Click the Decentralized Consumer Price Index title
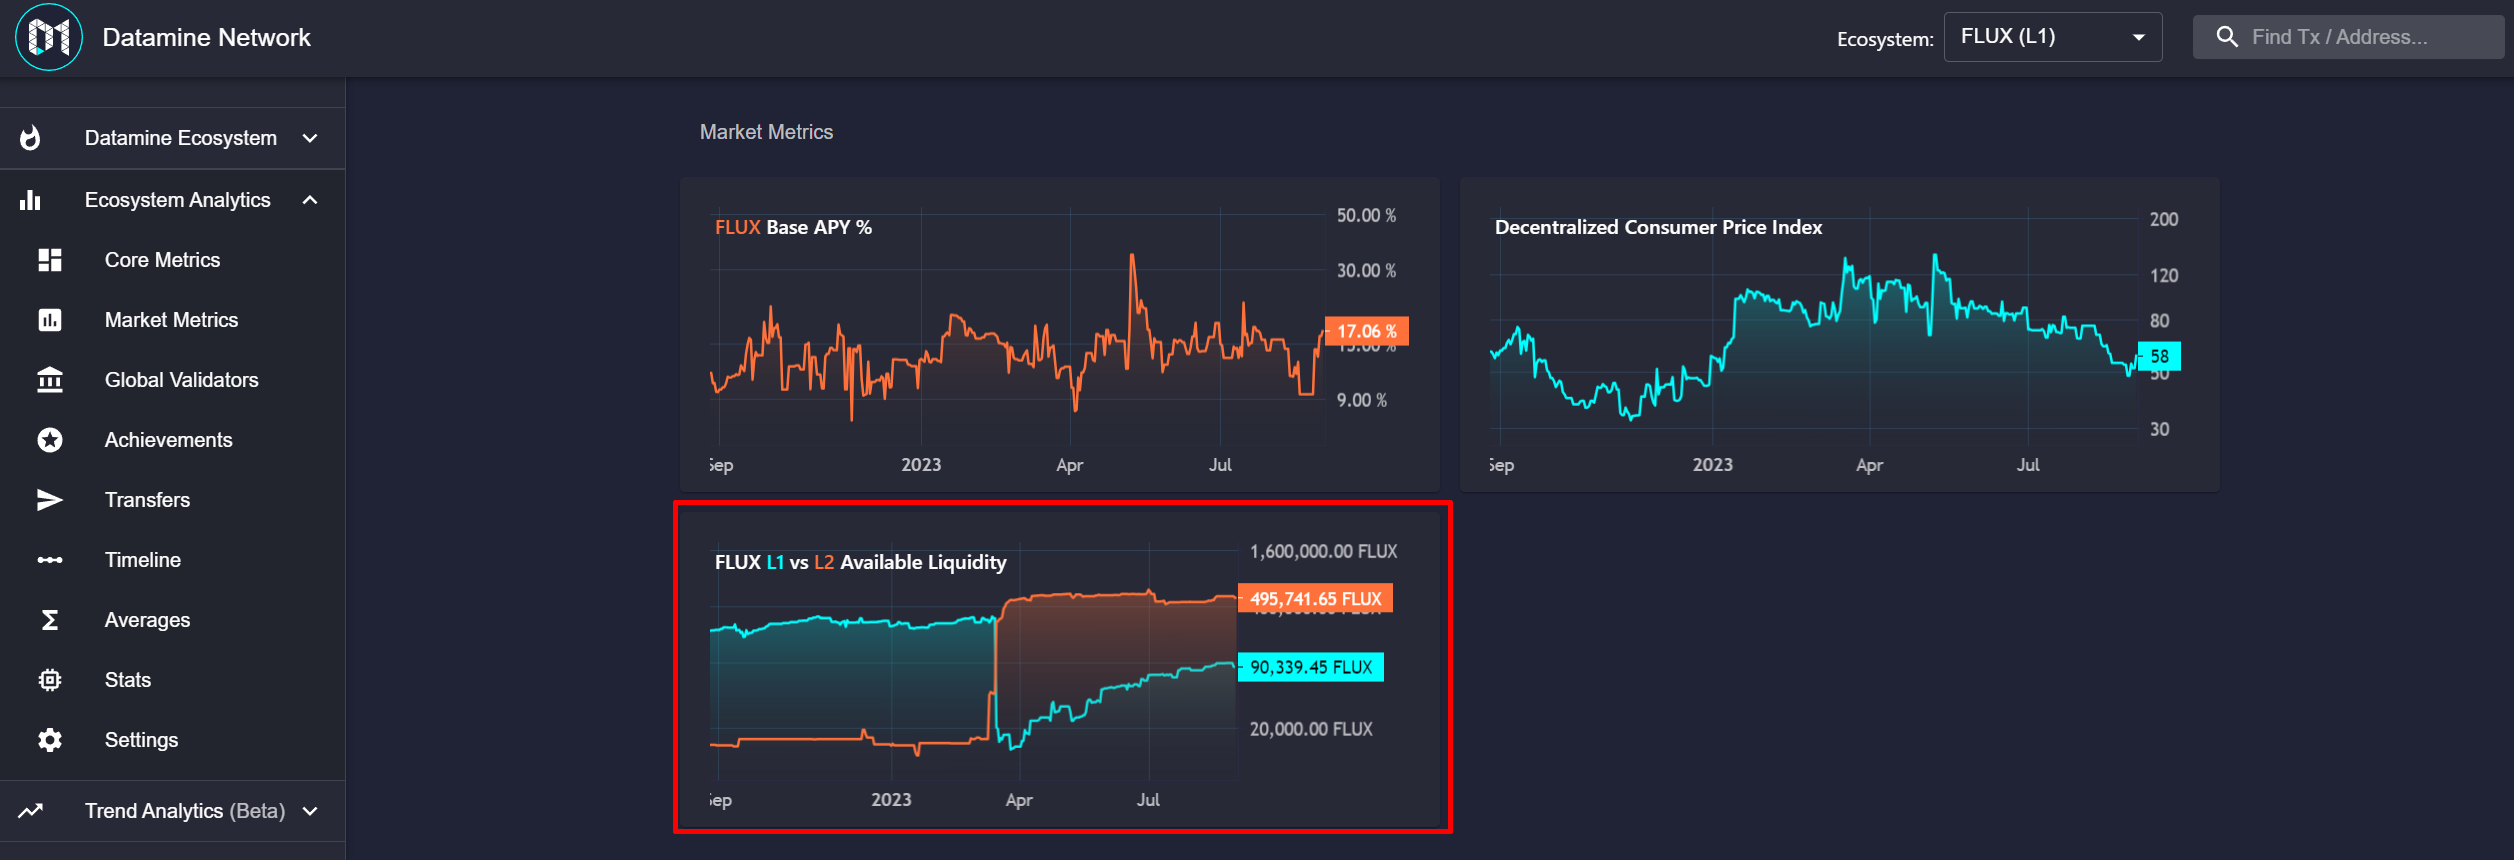Screen dimensions: 2514x860 click(x=1658, y=227)
